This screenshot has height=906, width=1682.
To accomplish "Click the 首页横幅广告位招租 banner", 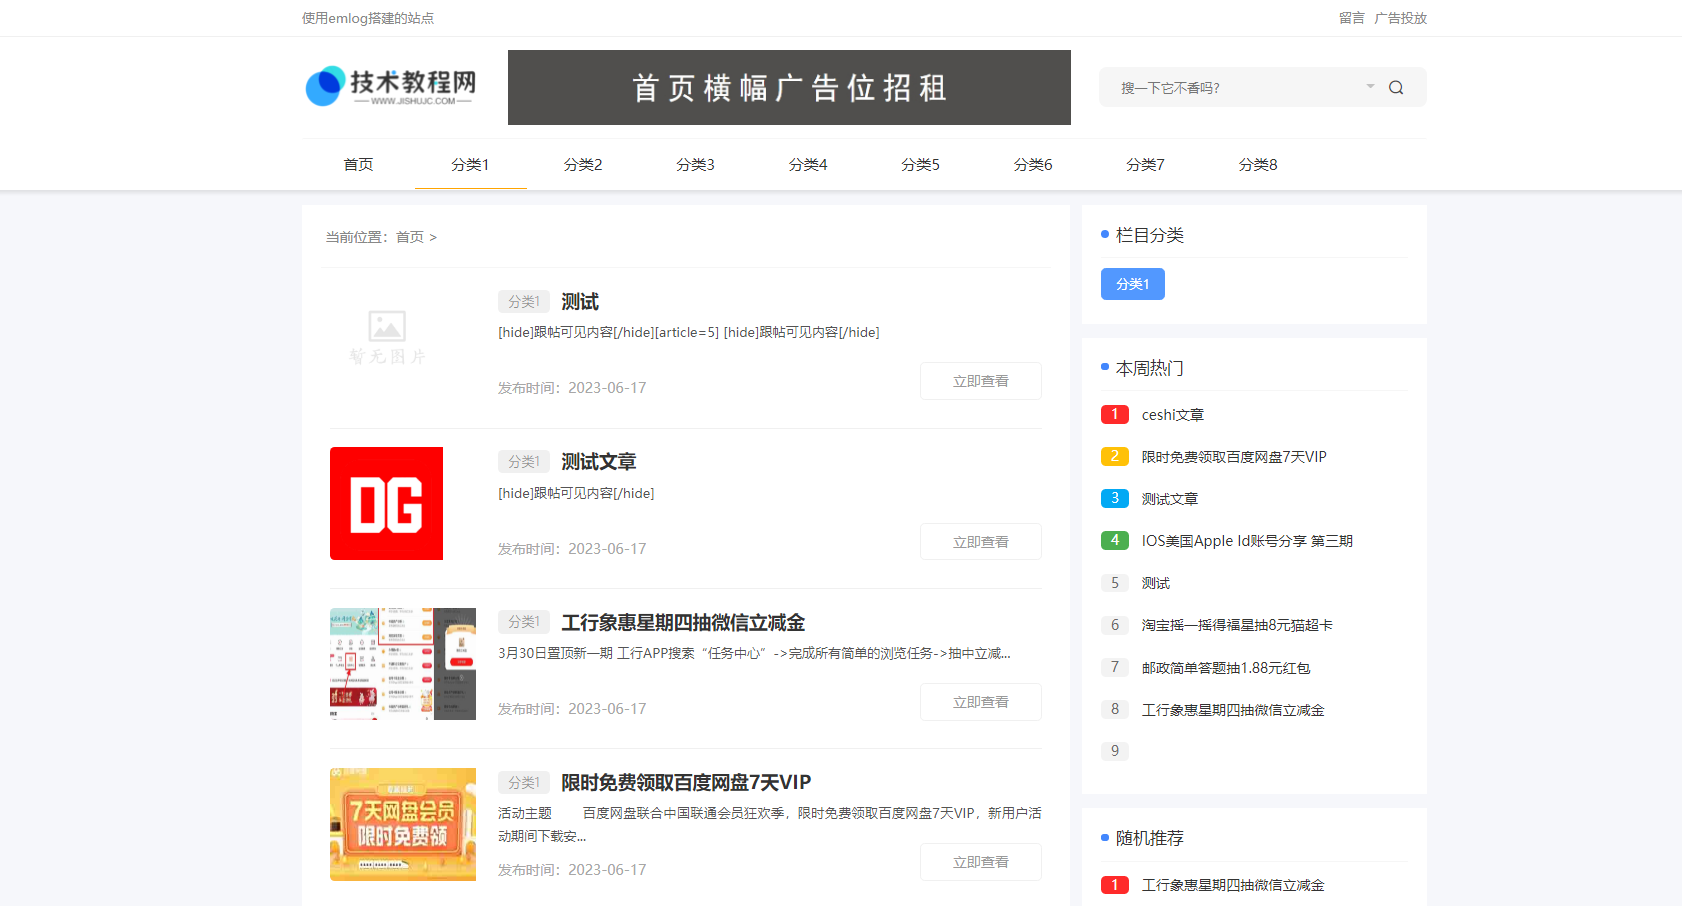I will point(788,88).
